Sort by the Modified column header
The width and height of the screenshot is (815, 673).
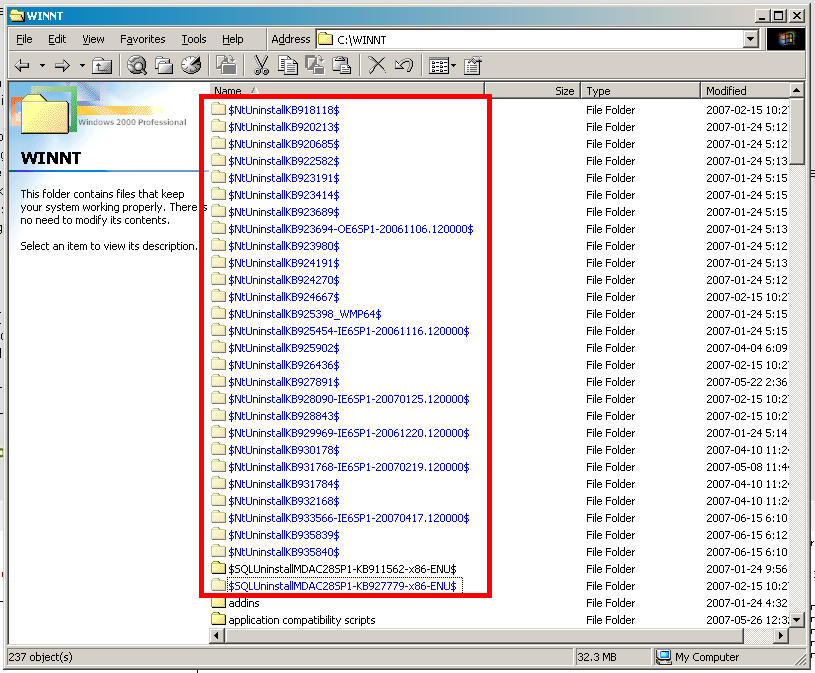point(745,91)
